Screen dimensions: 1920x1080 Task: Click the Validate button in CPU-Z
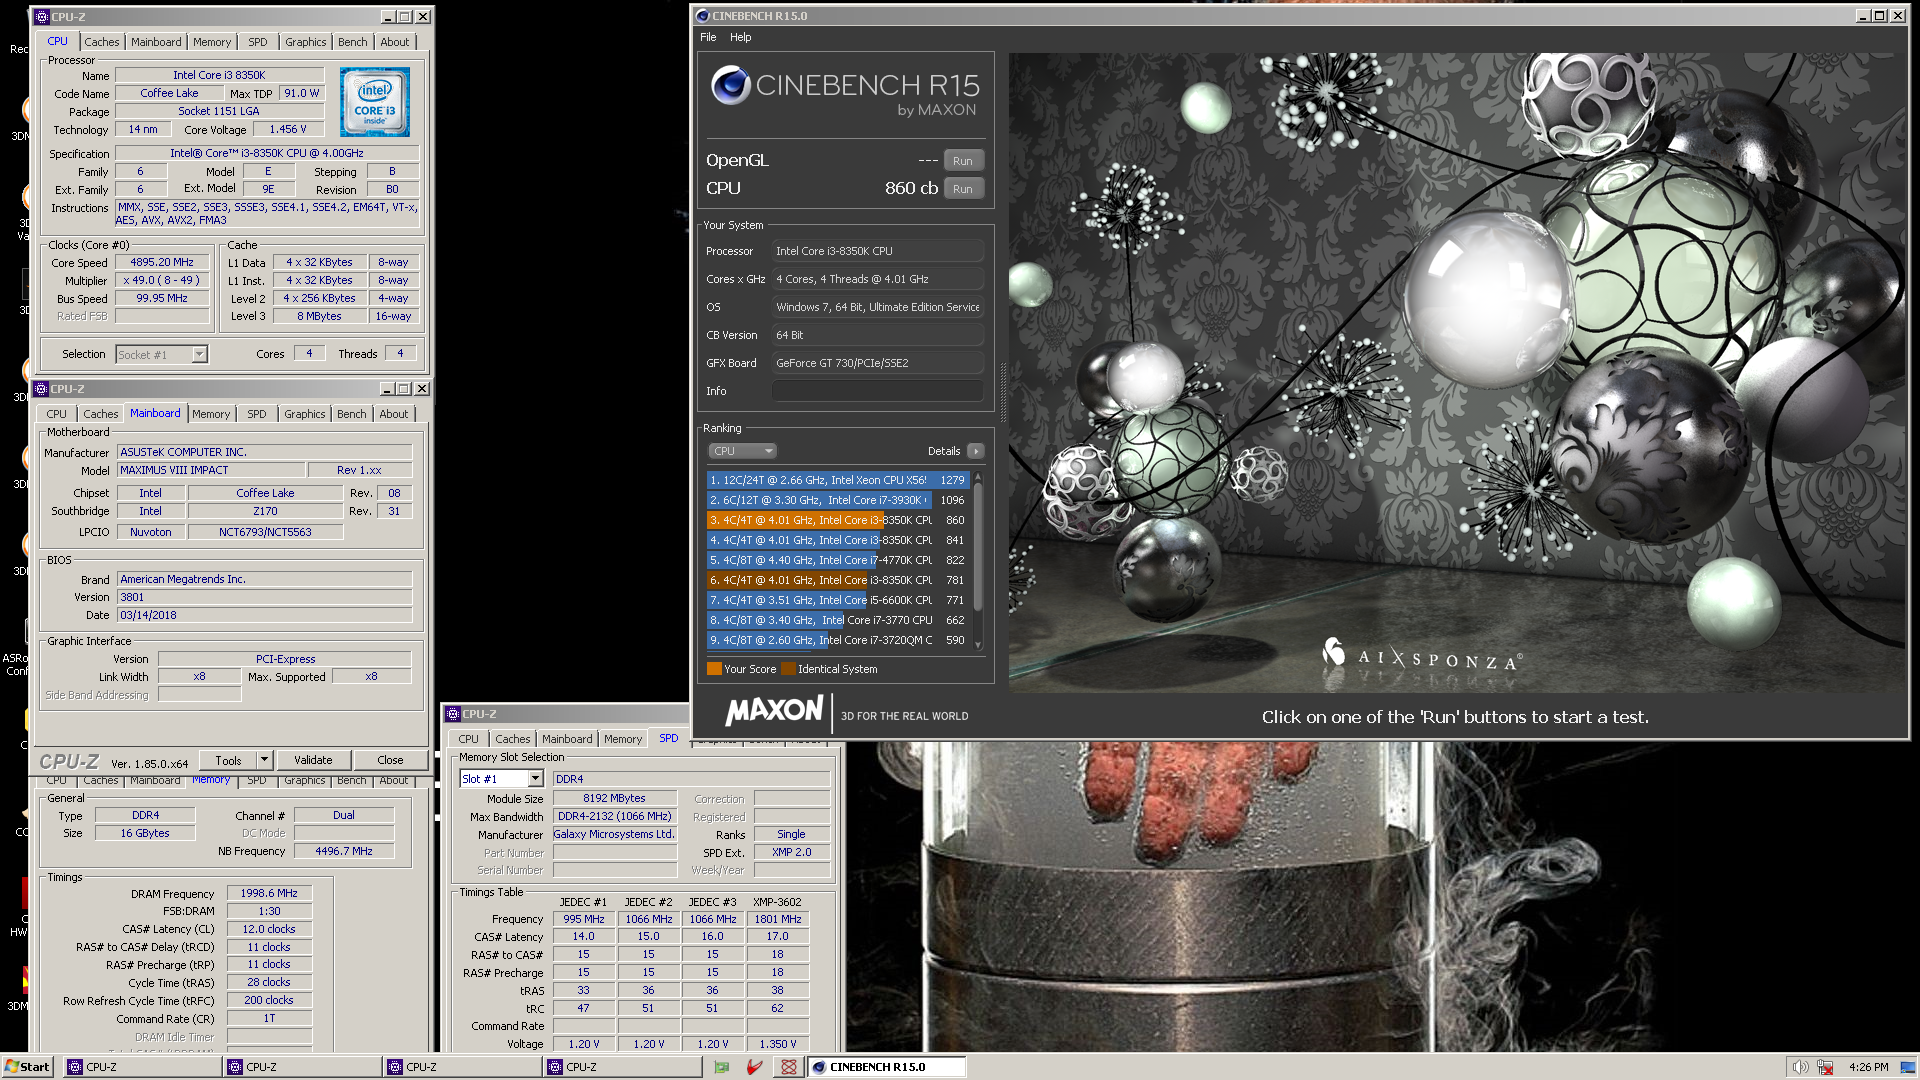click(x=313, y=760)
